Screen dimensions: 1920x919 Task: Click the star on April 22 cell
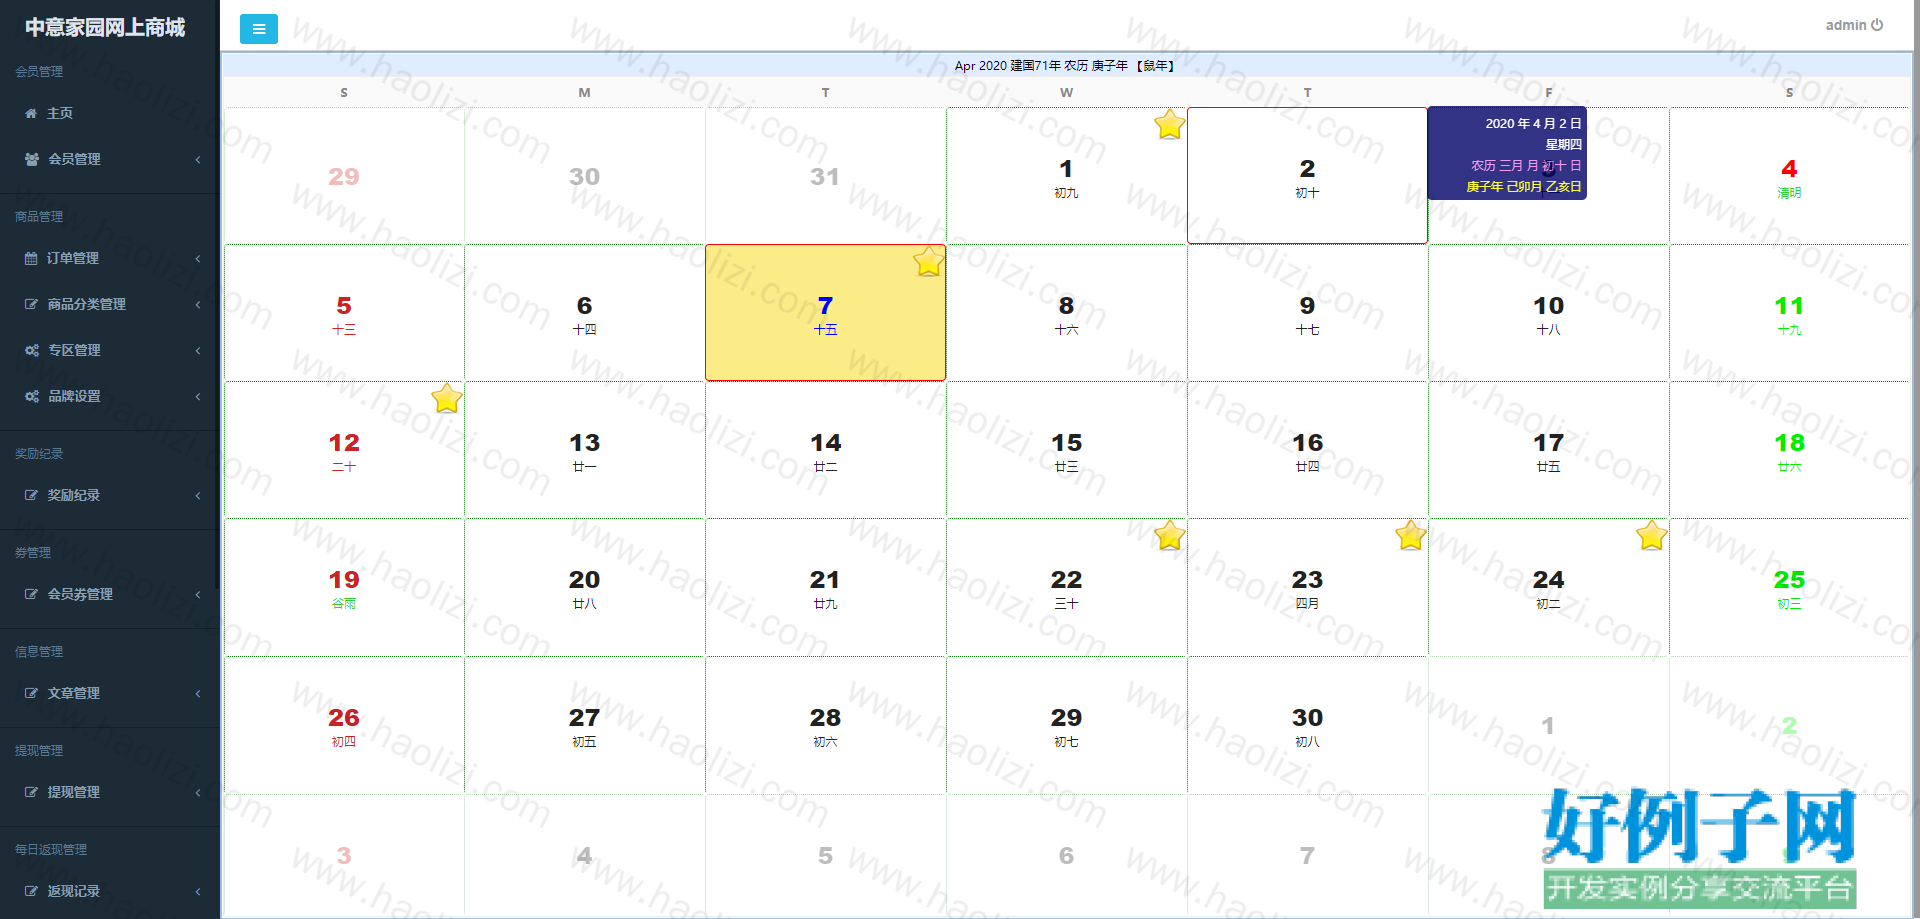pyautogui.click(x=1169, y=536)
